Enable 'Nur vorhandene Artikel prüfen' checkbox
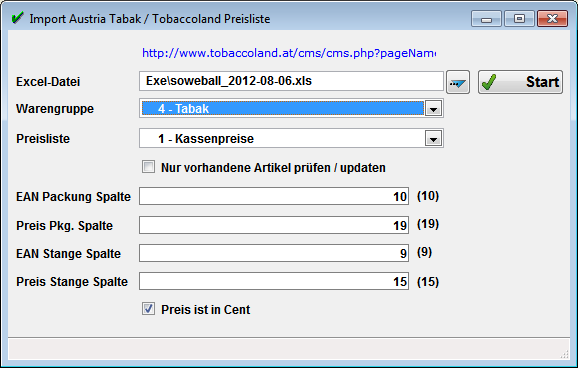This screenshot has height=368, width=578. 149,167
